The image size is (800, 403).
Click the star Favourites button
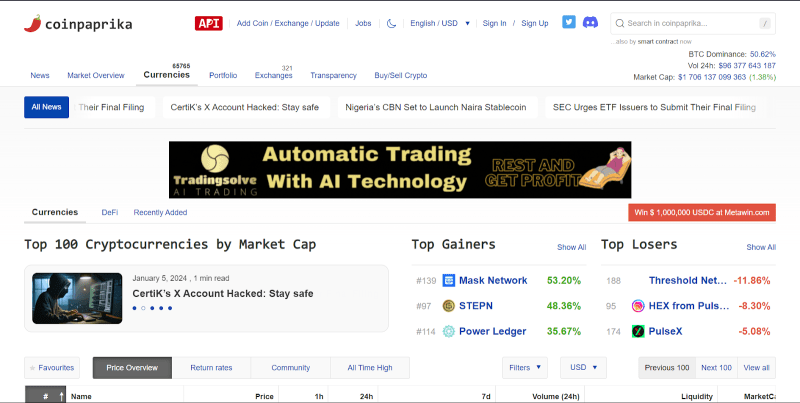(x=52, y=368)
